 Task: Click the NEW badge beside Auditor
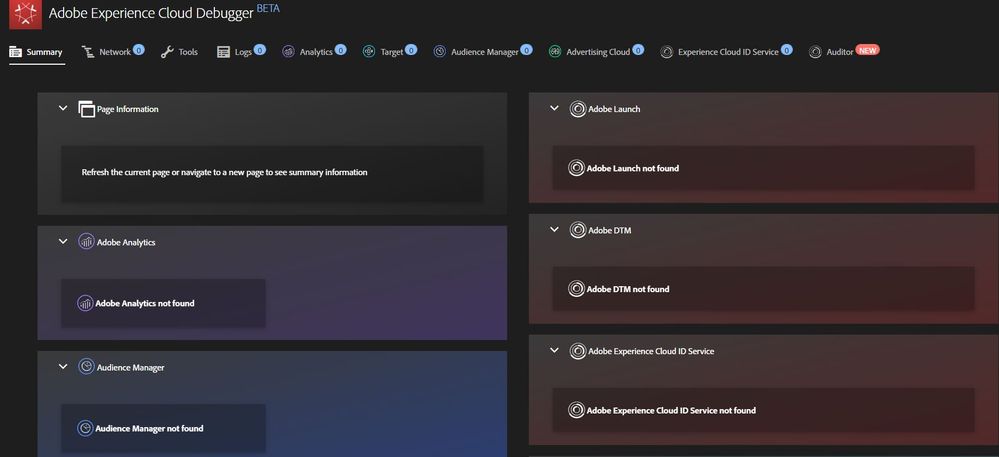pyautogui.click(x=867, y=50)
